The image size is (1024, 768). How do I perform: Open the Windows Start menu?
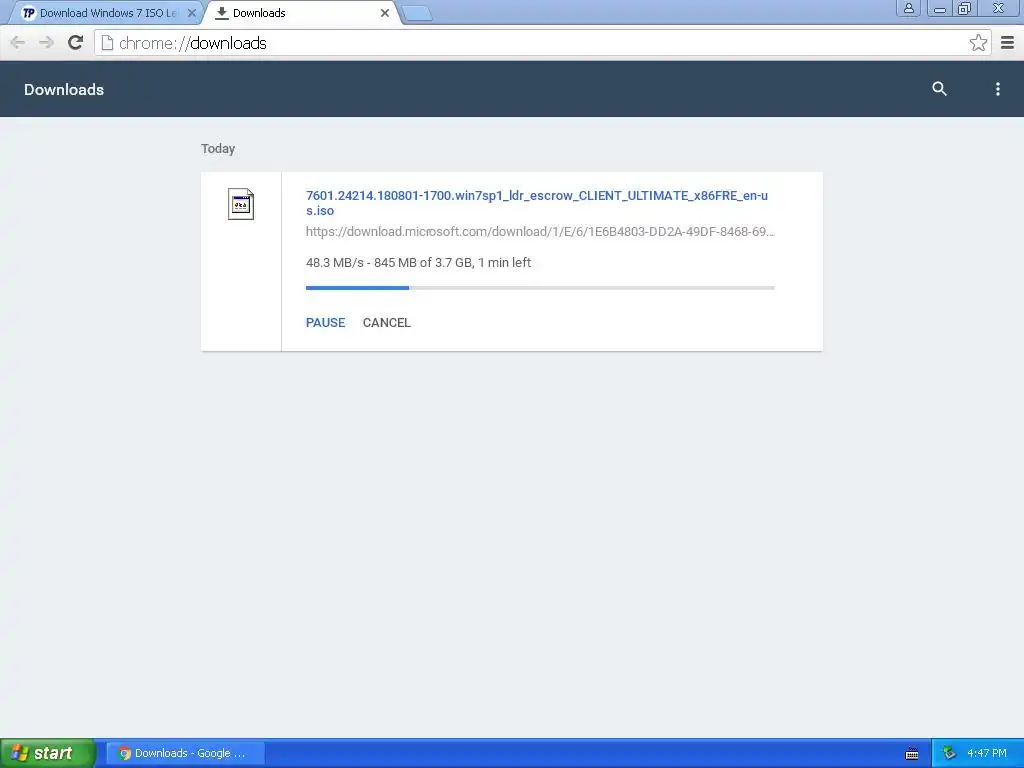click(48, 753)
